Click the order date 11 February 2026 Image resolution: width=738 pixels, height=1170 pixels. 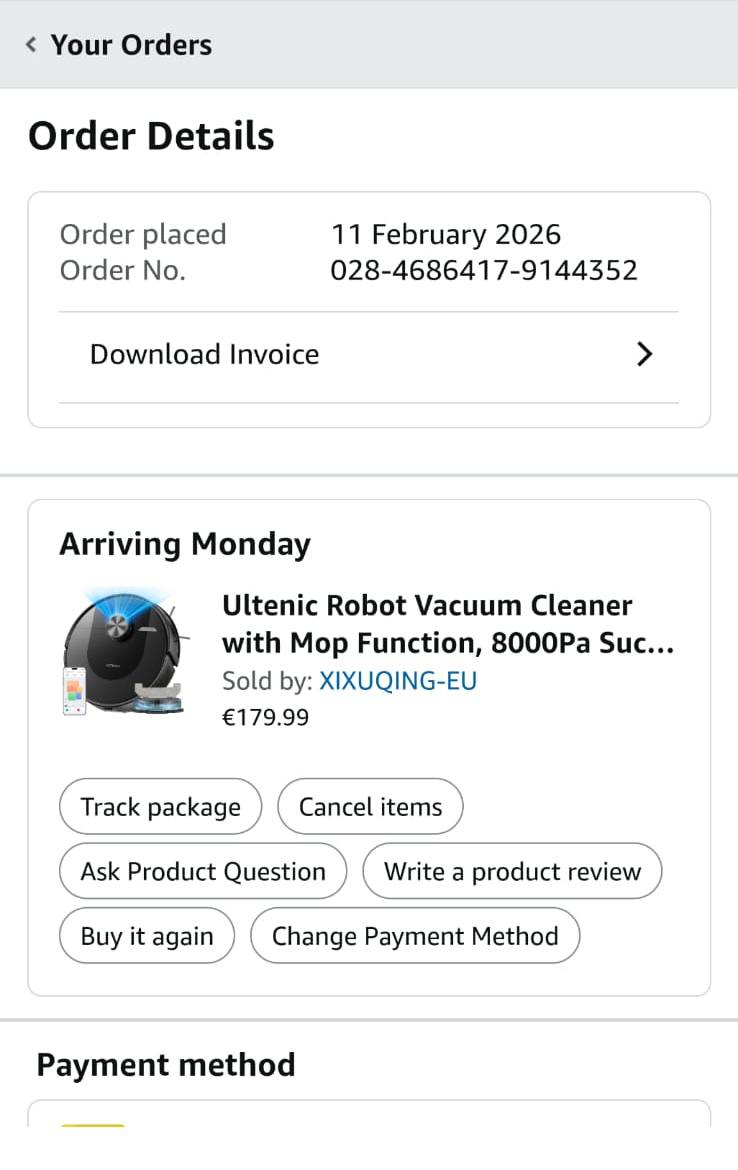(446, 234)
